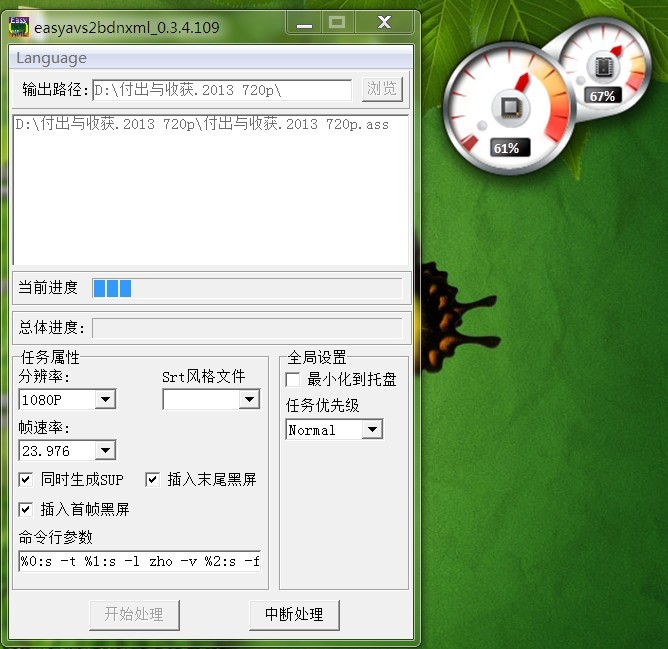Click the 命令行参数 command line field

point(139,561)
